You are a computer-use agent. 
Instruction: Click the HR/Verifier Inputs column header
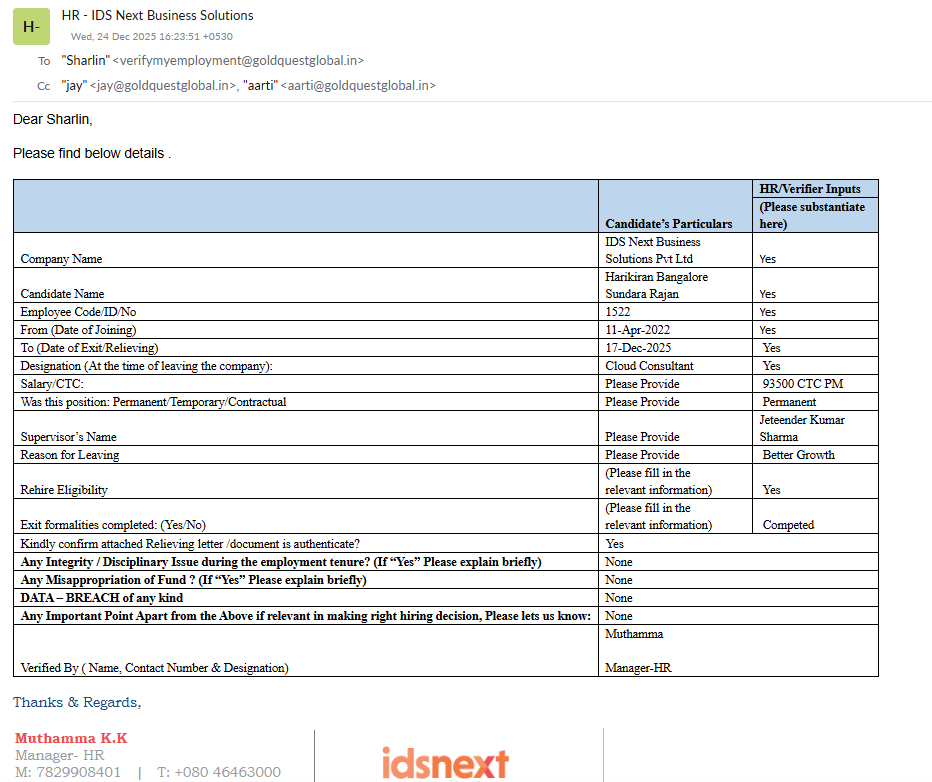pos(810,189)
